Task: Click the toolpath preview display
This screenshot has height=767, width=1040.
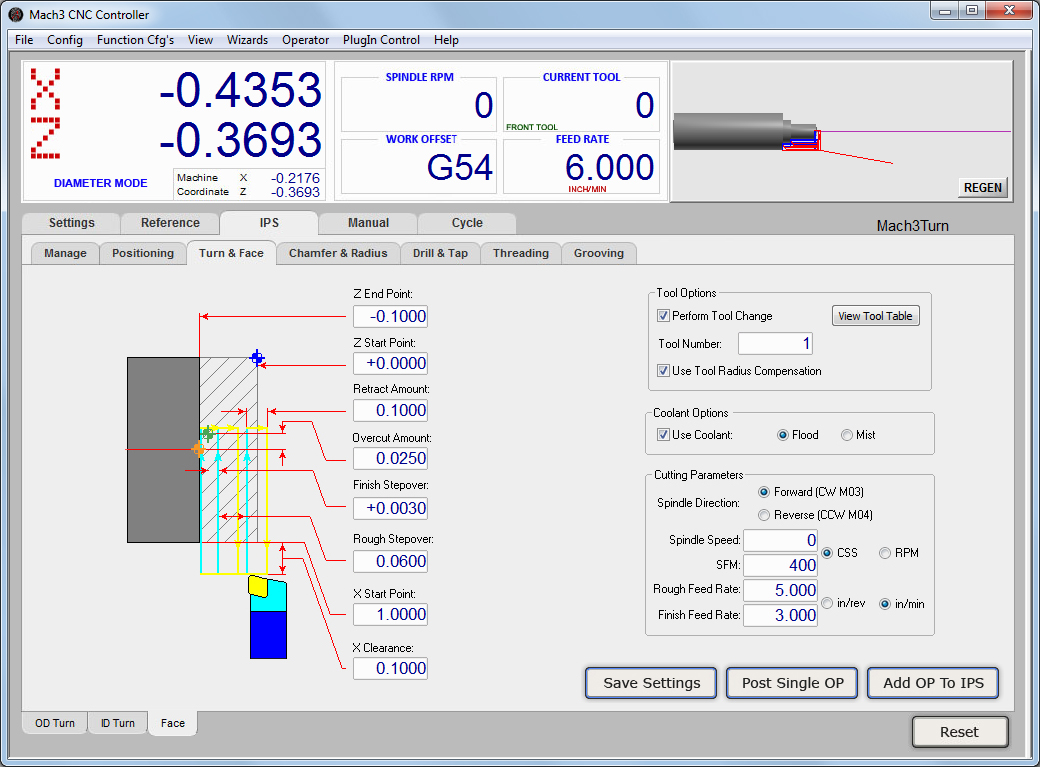Action: [841, 131]
